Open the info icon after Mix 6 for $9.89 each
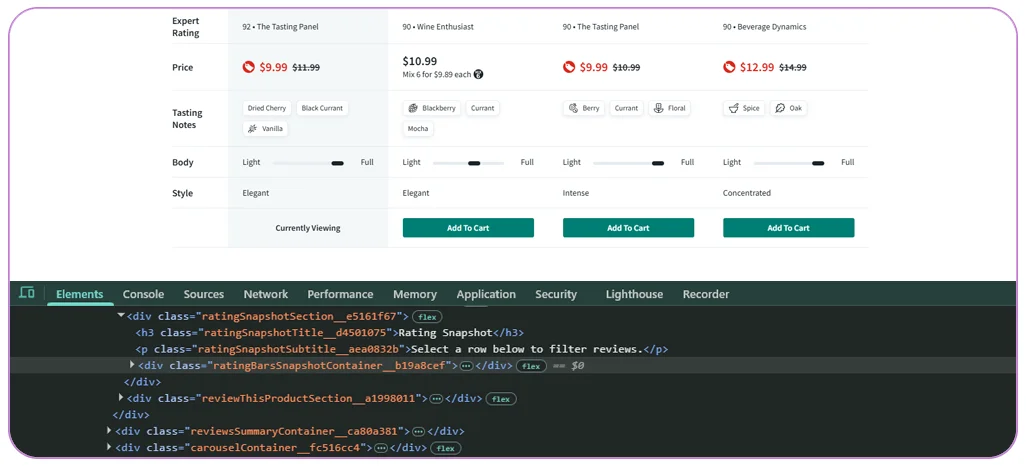This screenshot has width=1026, height=466. click(478, 75)
